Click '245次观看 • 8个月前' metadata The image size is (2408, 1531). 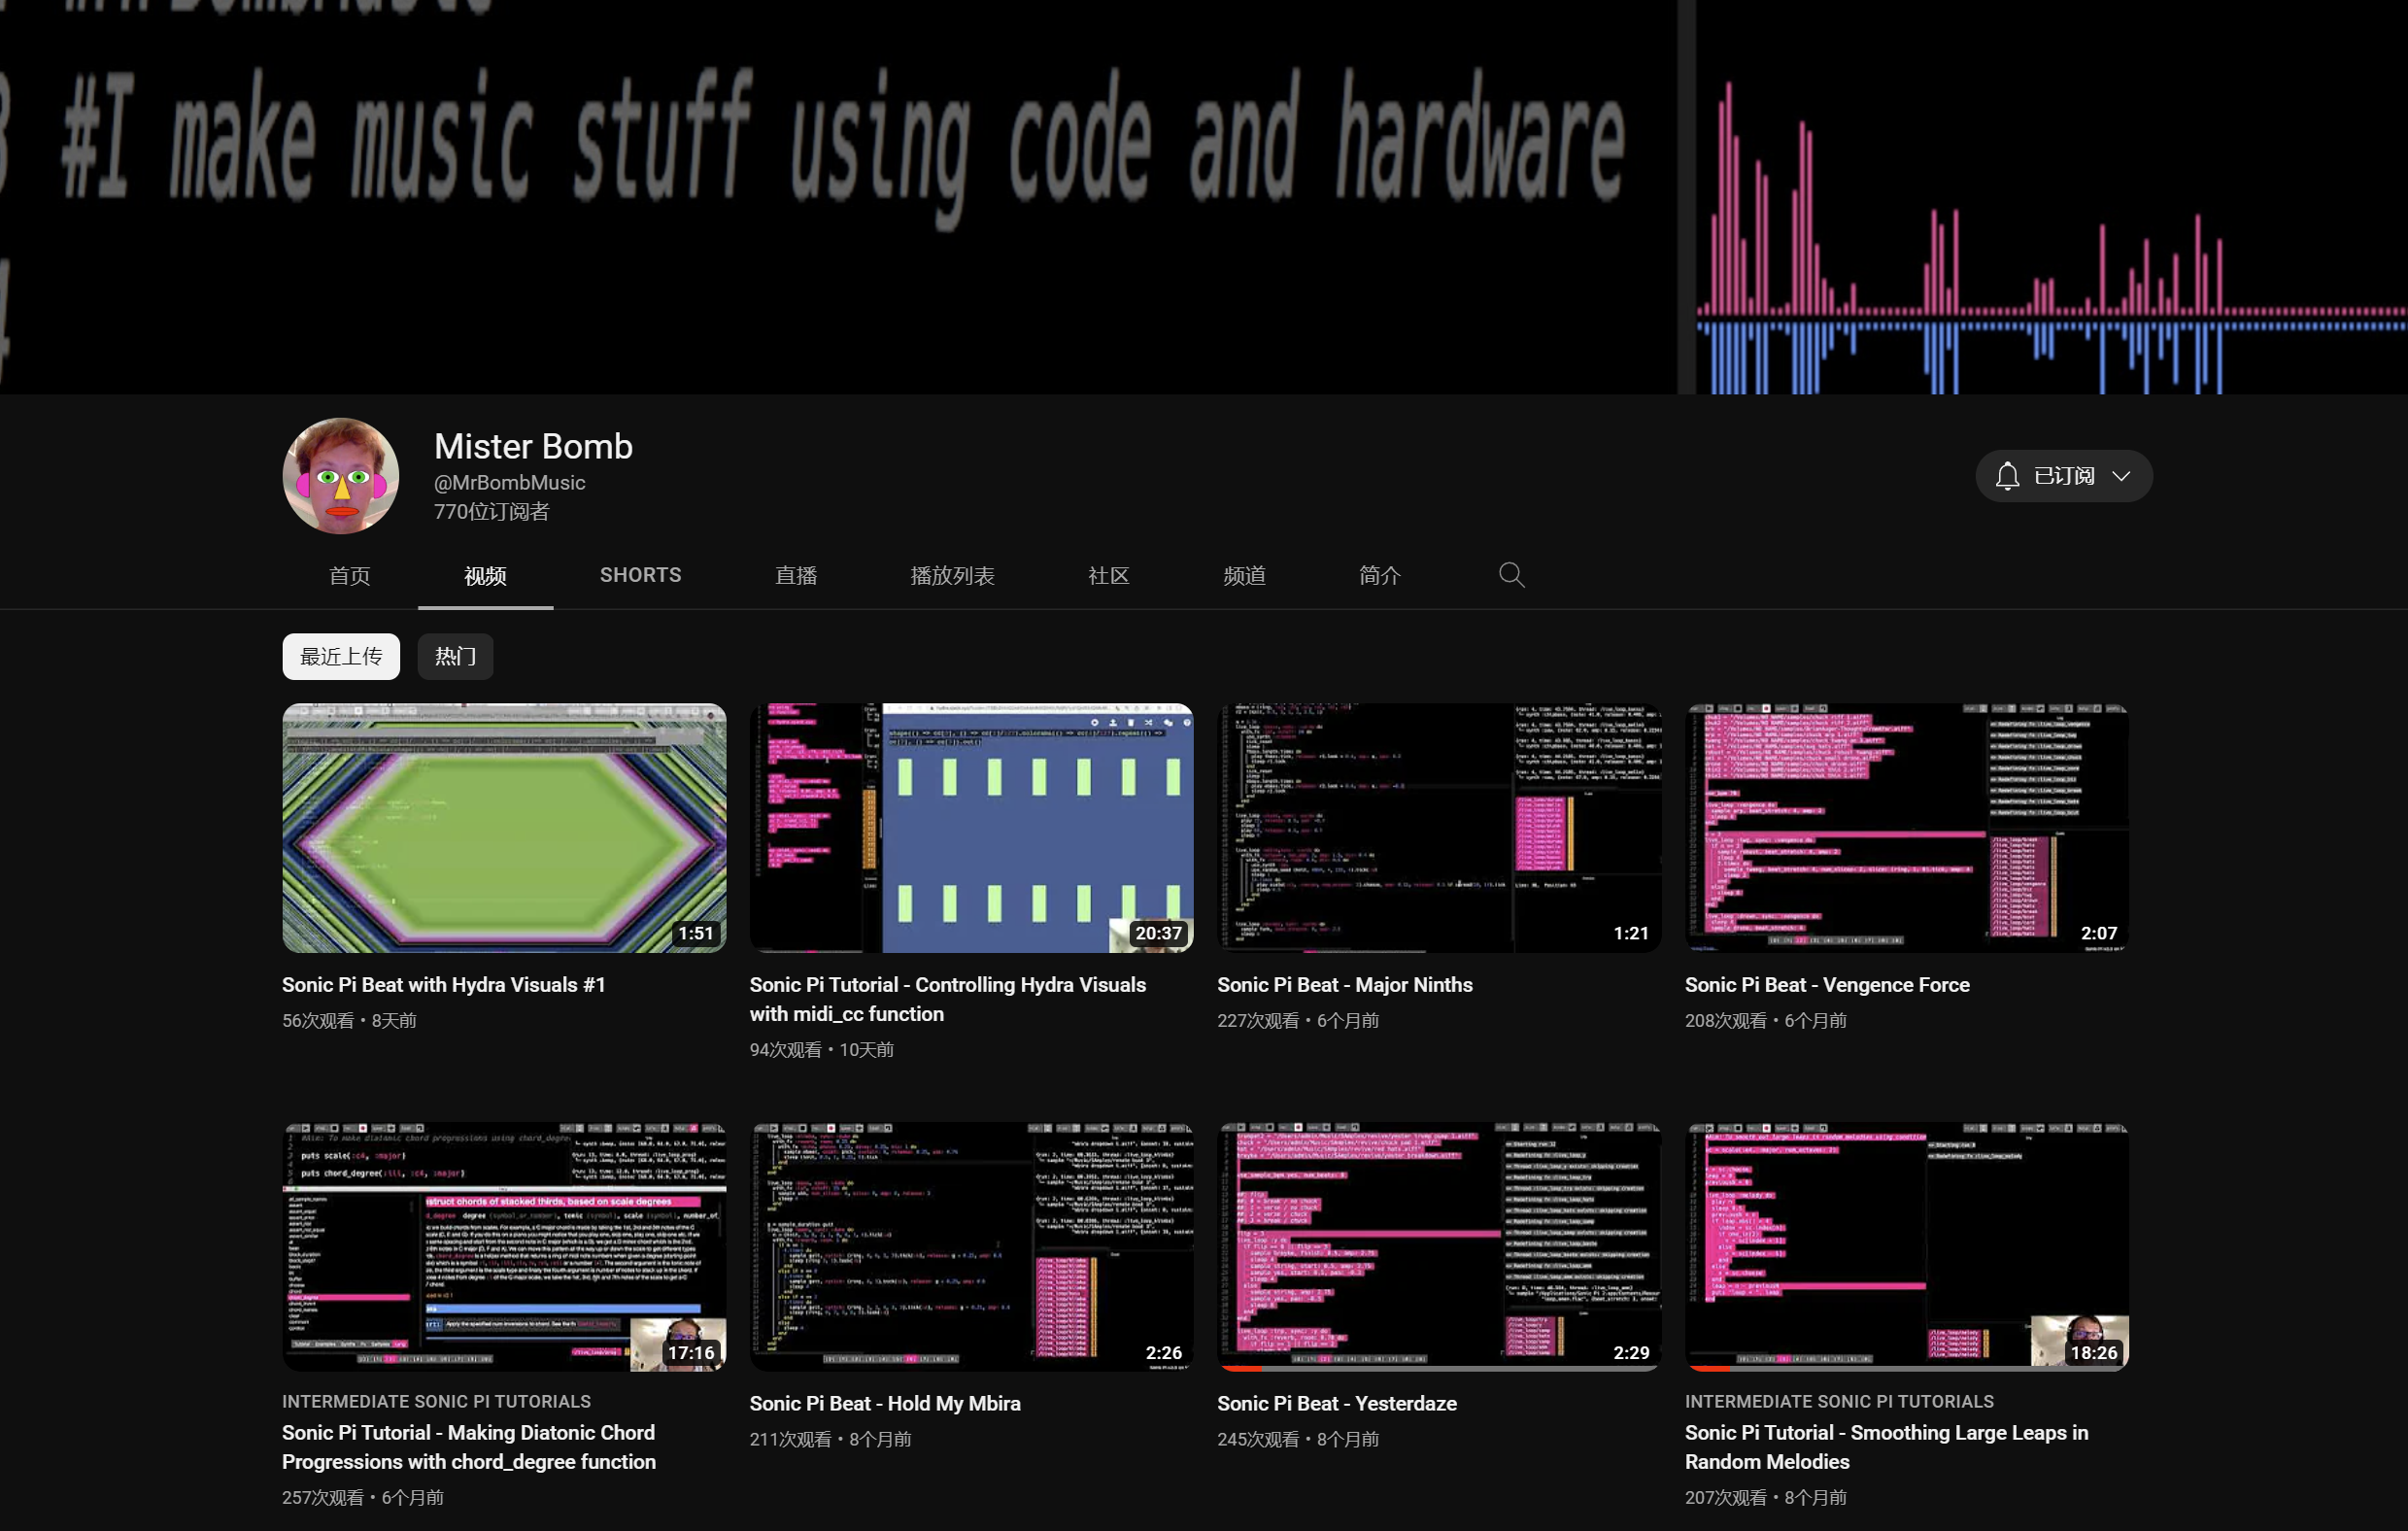[x=1298, y=1440]
